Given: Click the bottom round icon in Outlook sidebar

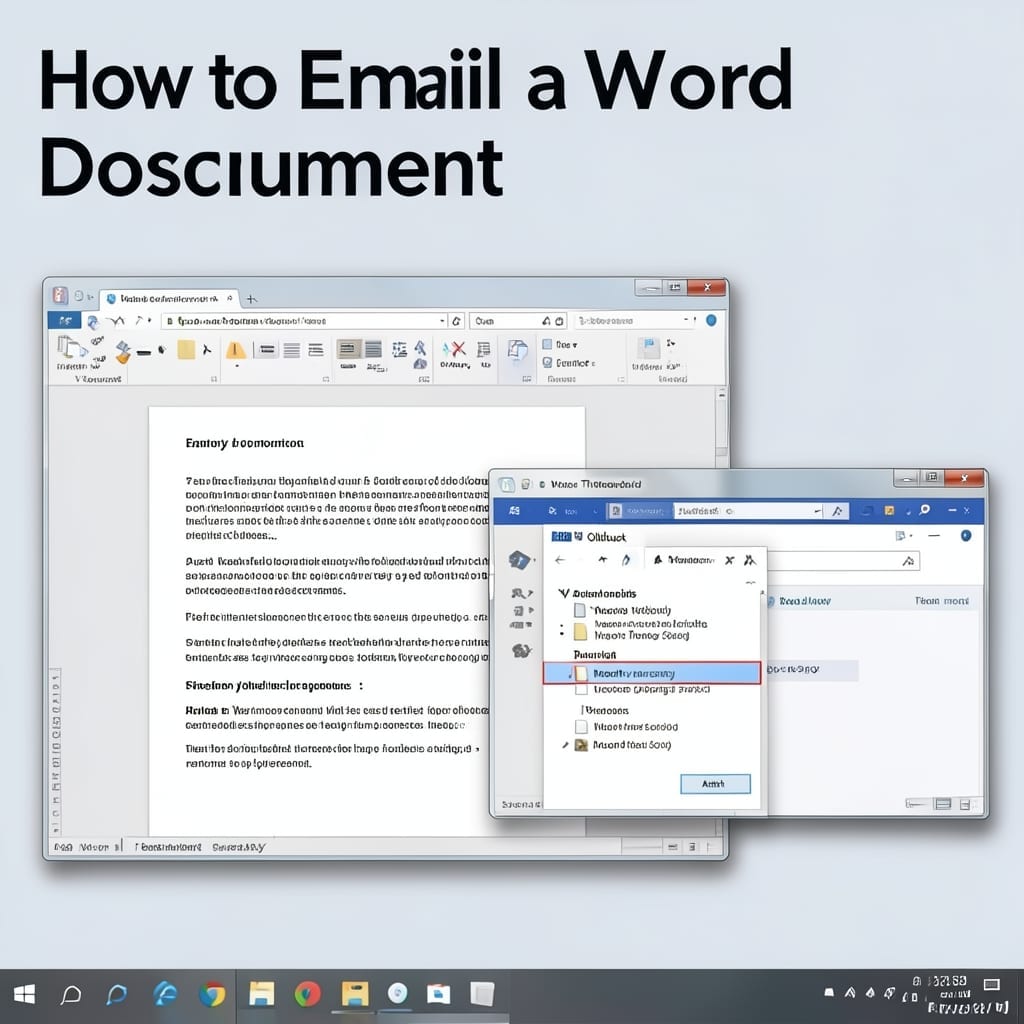Looking at the screenshot, I should (521, 650).
